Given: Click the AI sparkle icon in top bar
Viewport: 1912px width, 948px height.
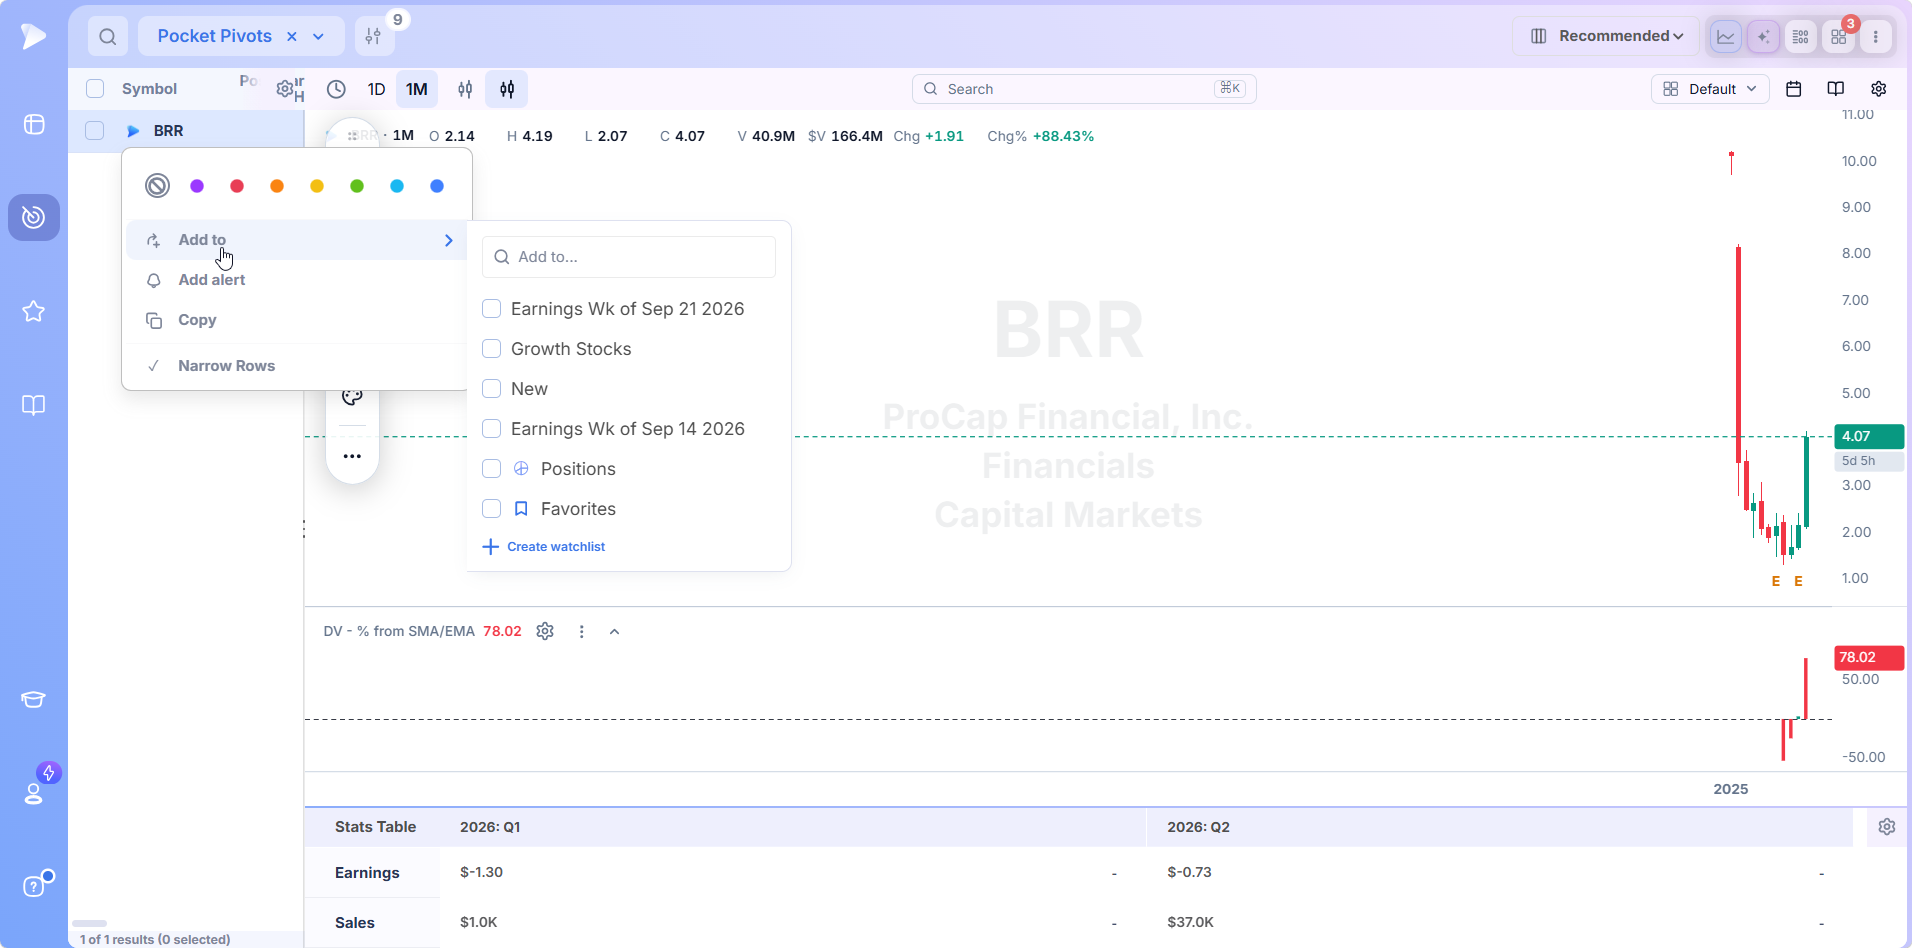Looking at the screenshot, I should click(x=1764, y=37).
